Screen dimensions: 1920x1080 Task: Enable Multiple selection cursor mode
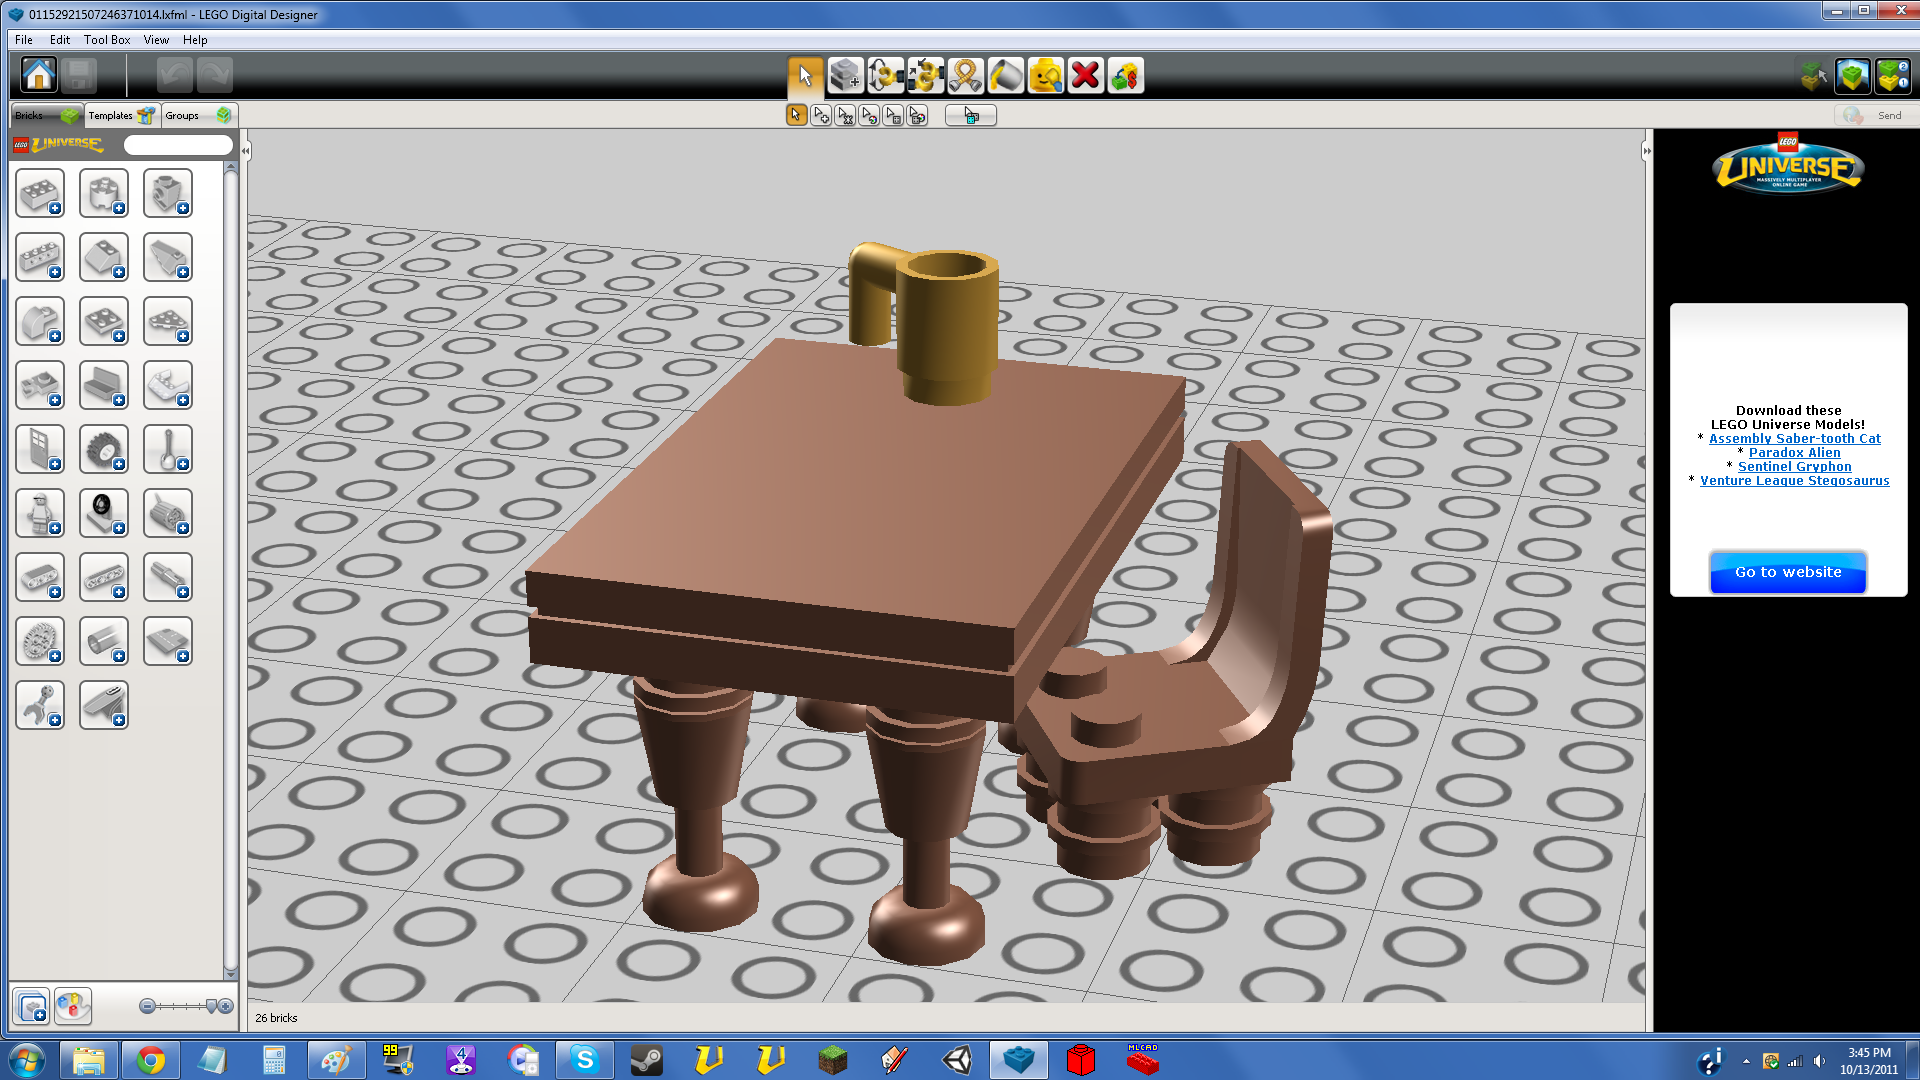click(821, 116)
